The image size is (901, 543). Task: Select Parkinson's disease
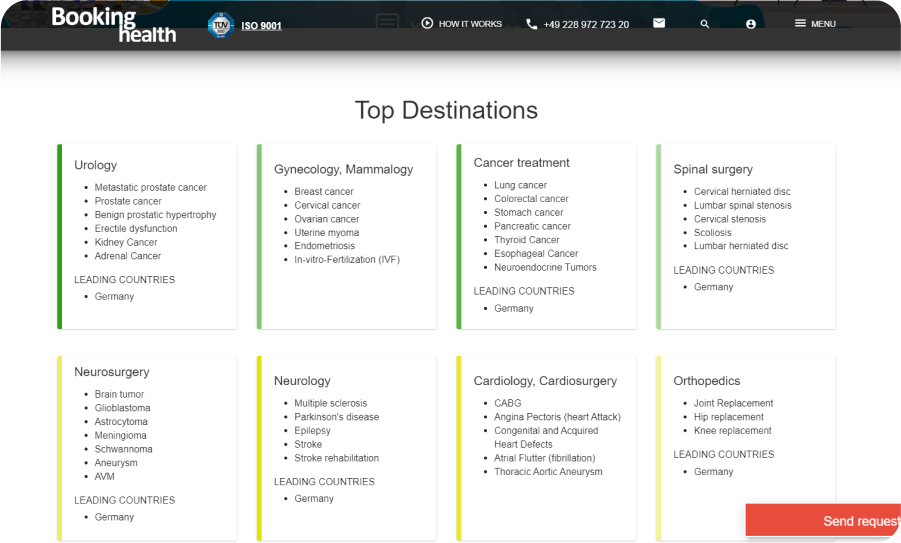(337, 417)
